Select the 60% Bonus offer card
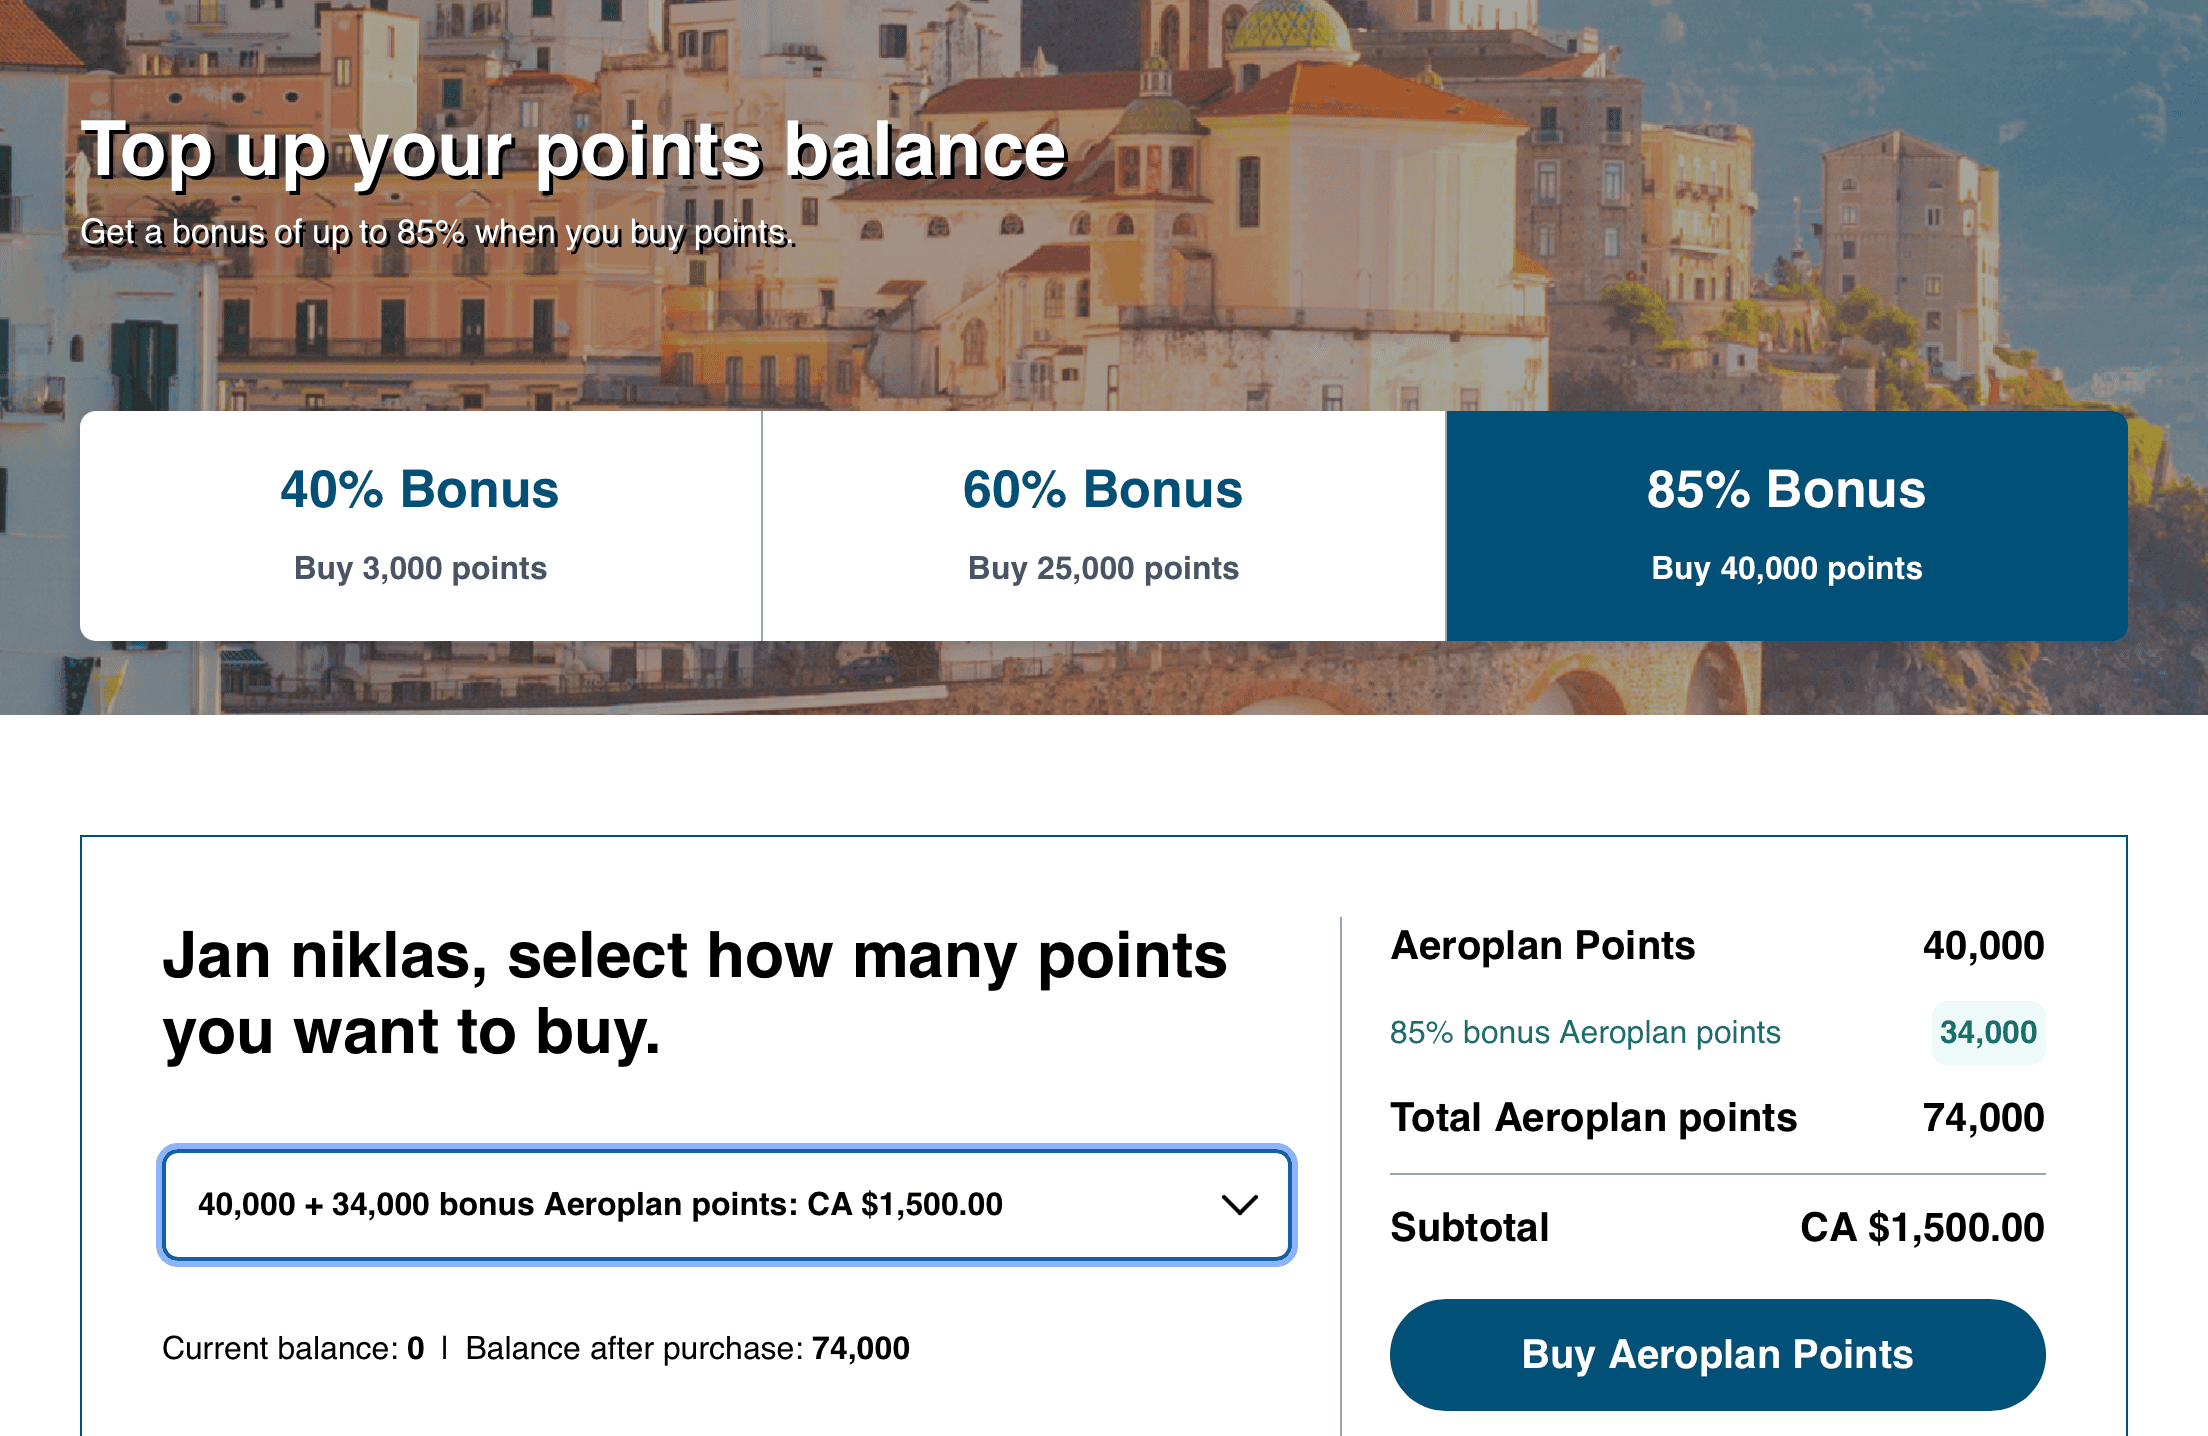 (x=1103, y=525)
